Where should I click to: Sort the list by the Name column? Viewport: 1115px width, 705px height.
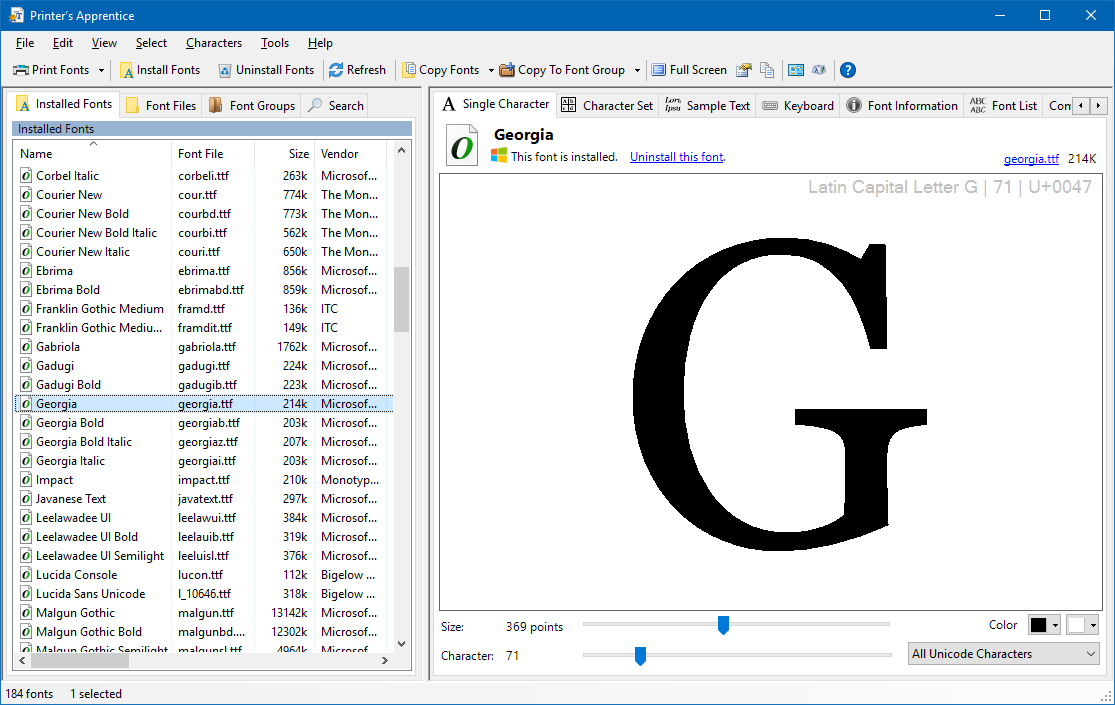[92, 153]
